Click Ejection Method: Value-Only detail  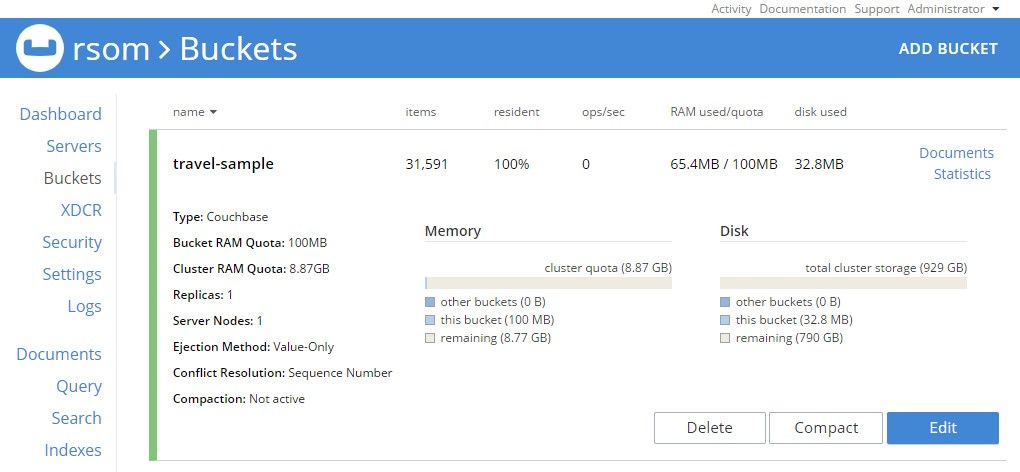(254, 347)
